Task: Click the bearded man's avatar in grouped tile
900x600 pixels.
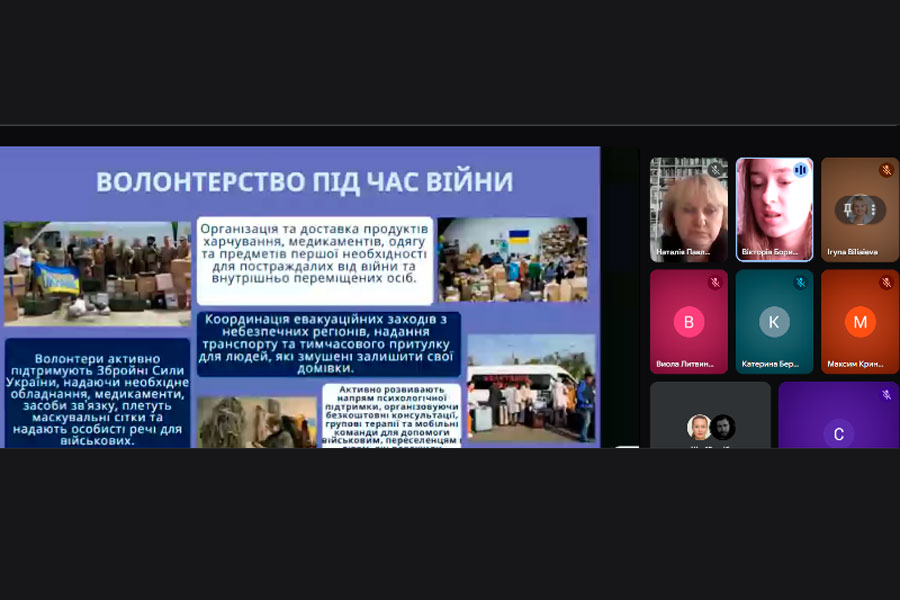Action: 723,427
